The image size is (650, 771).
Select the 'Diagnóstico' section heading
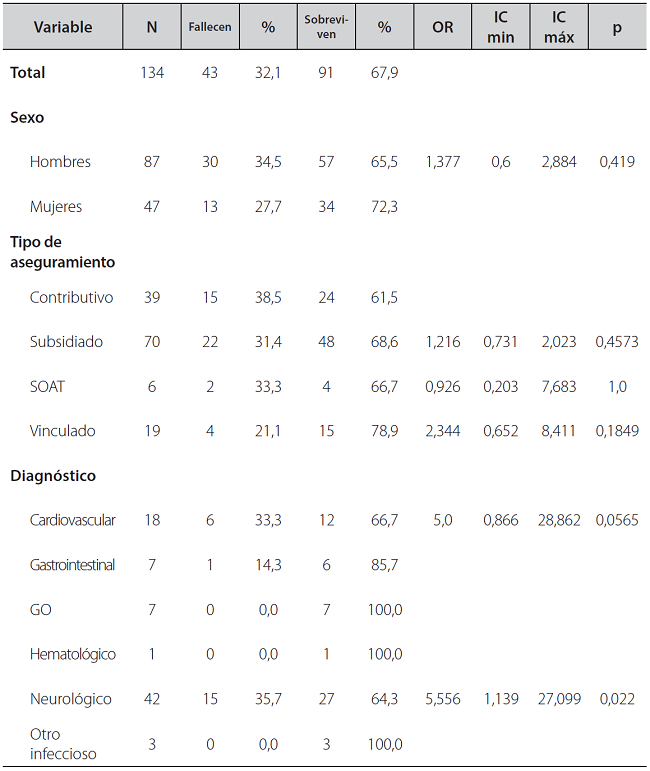tap(53, 476)
